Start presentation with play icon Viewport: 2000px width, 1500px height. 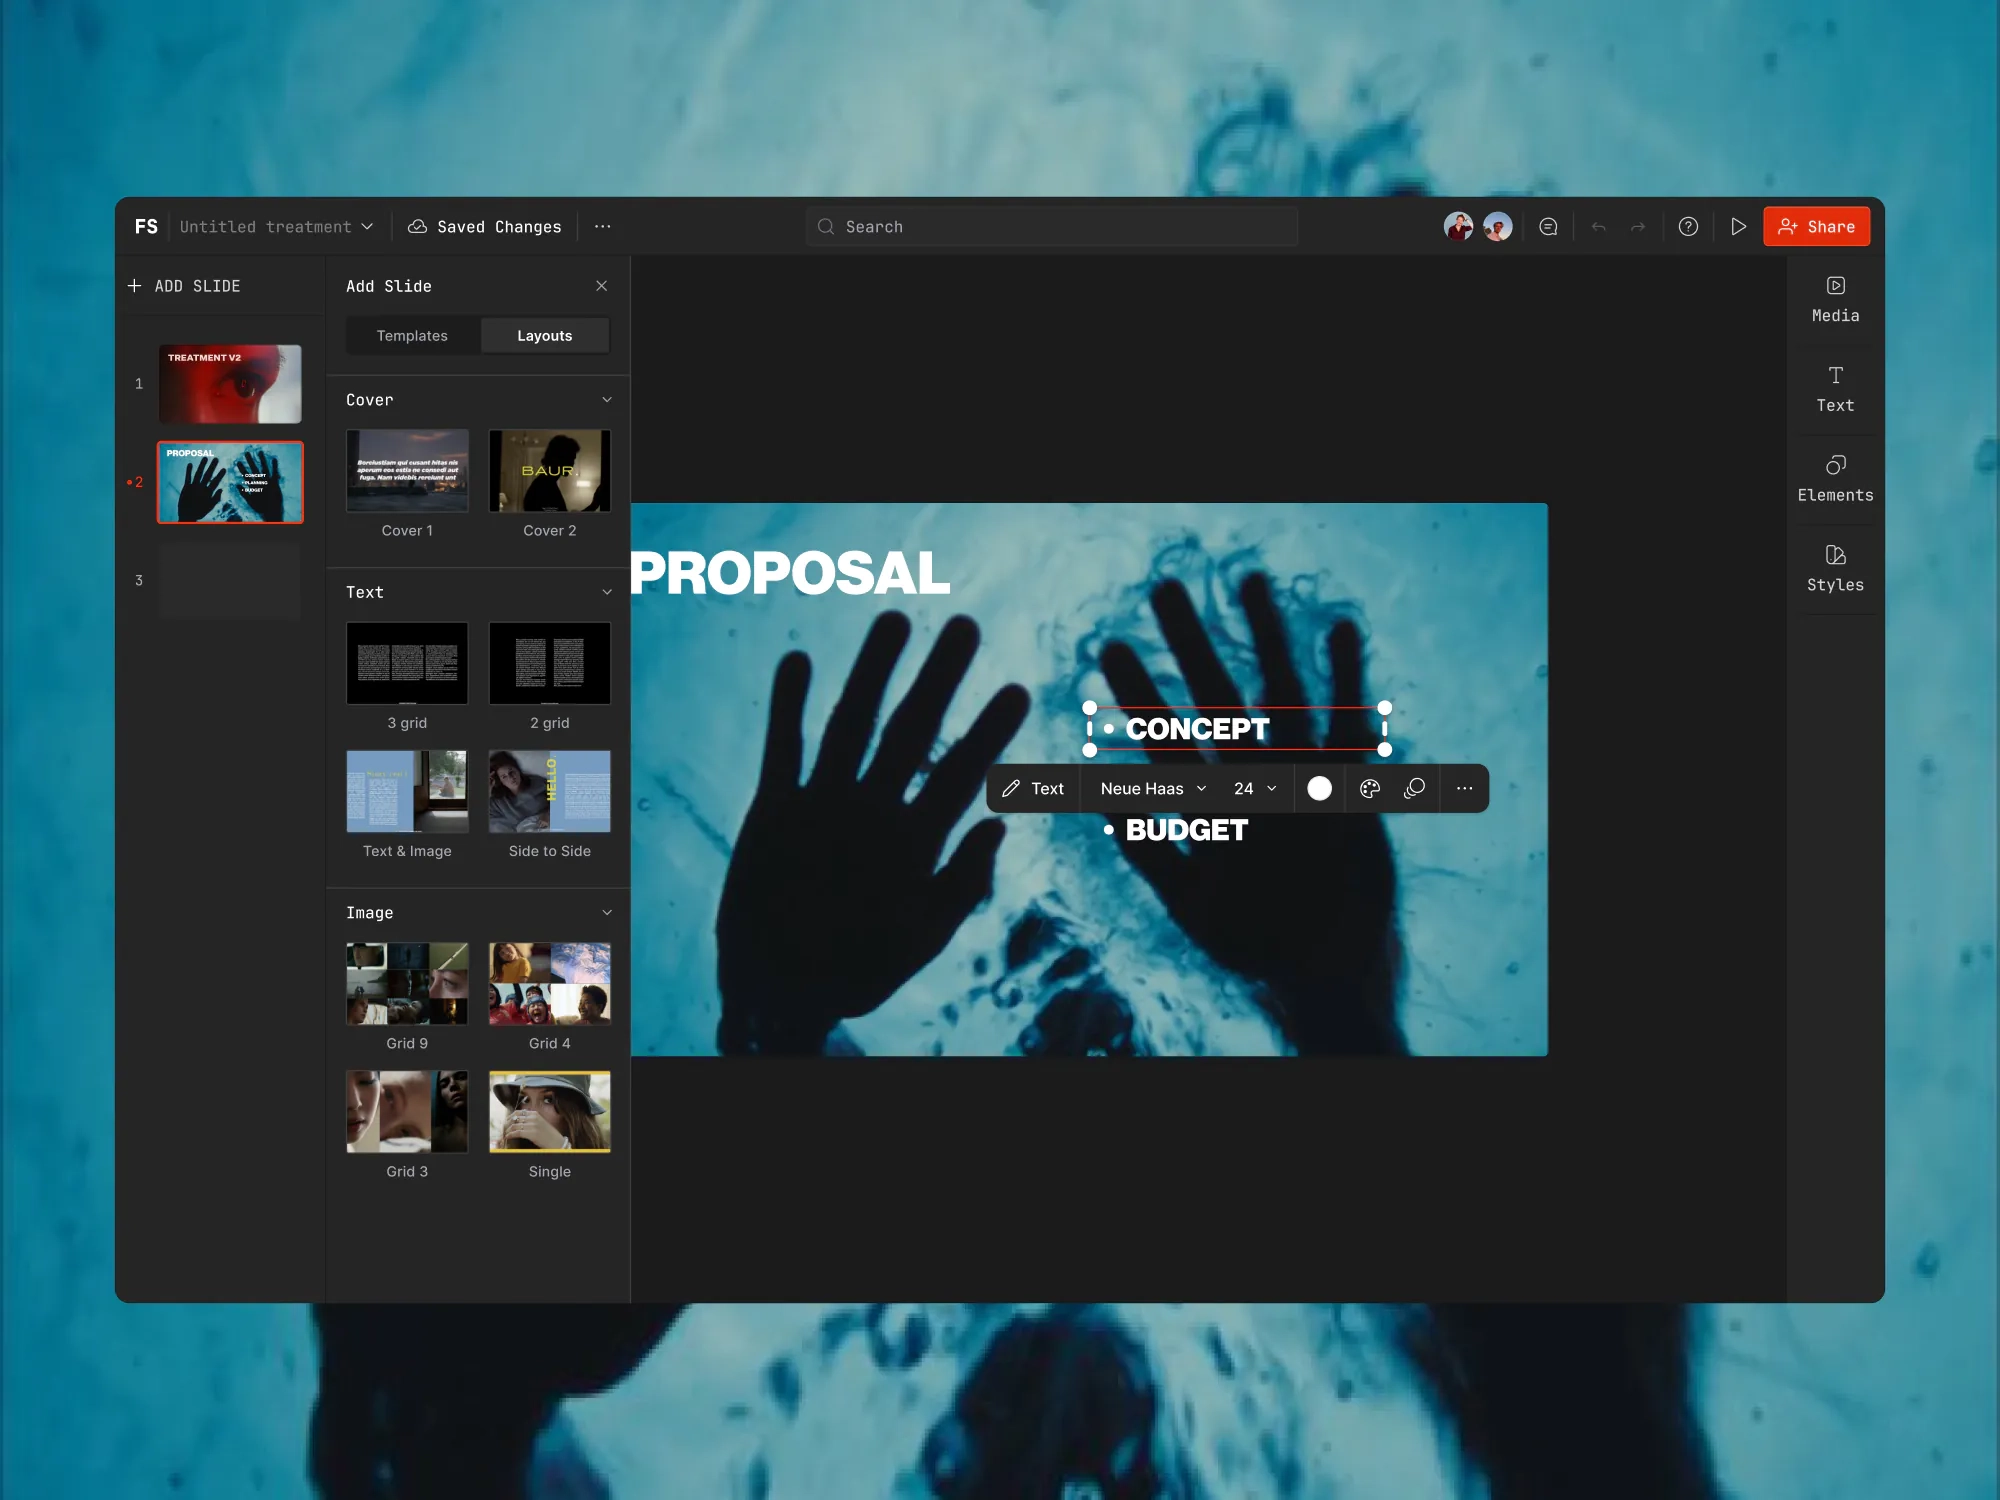click(x=1738, y=227)
